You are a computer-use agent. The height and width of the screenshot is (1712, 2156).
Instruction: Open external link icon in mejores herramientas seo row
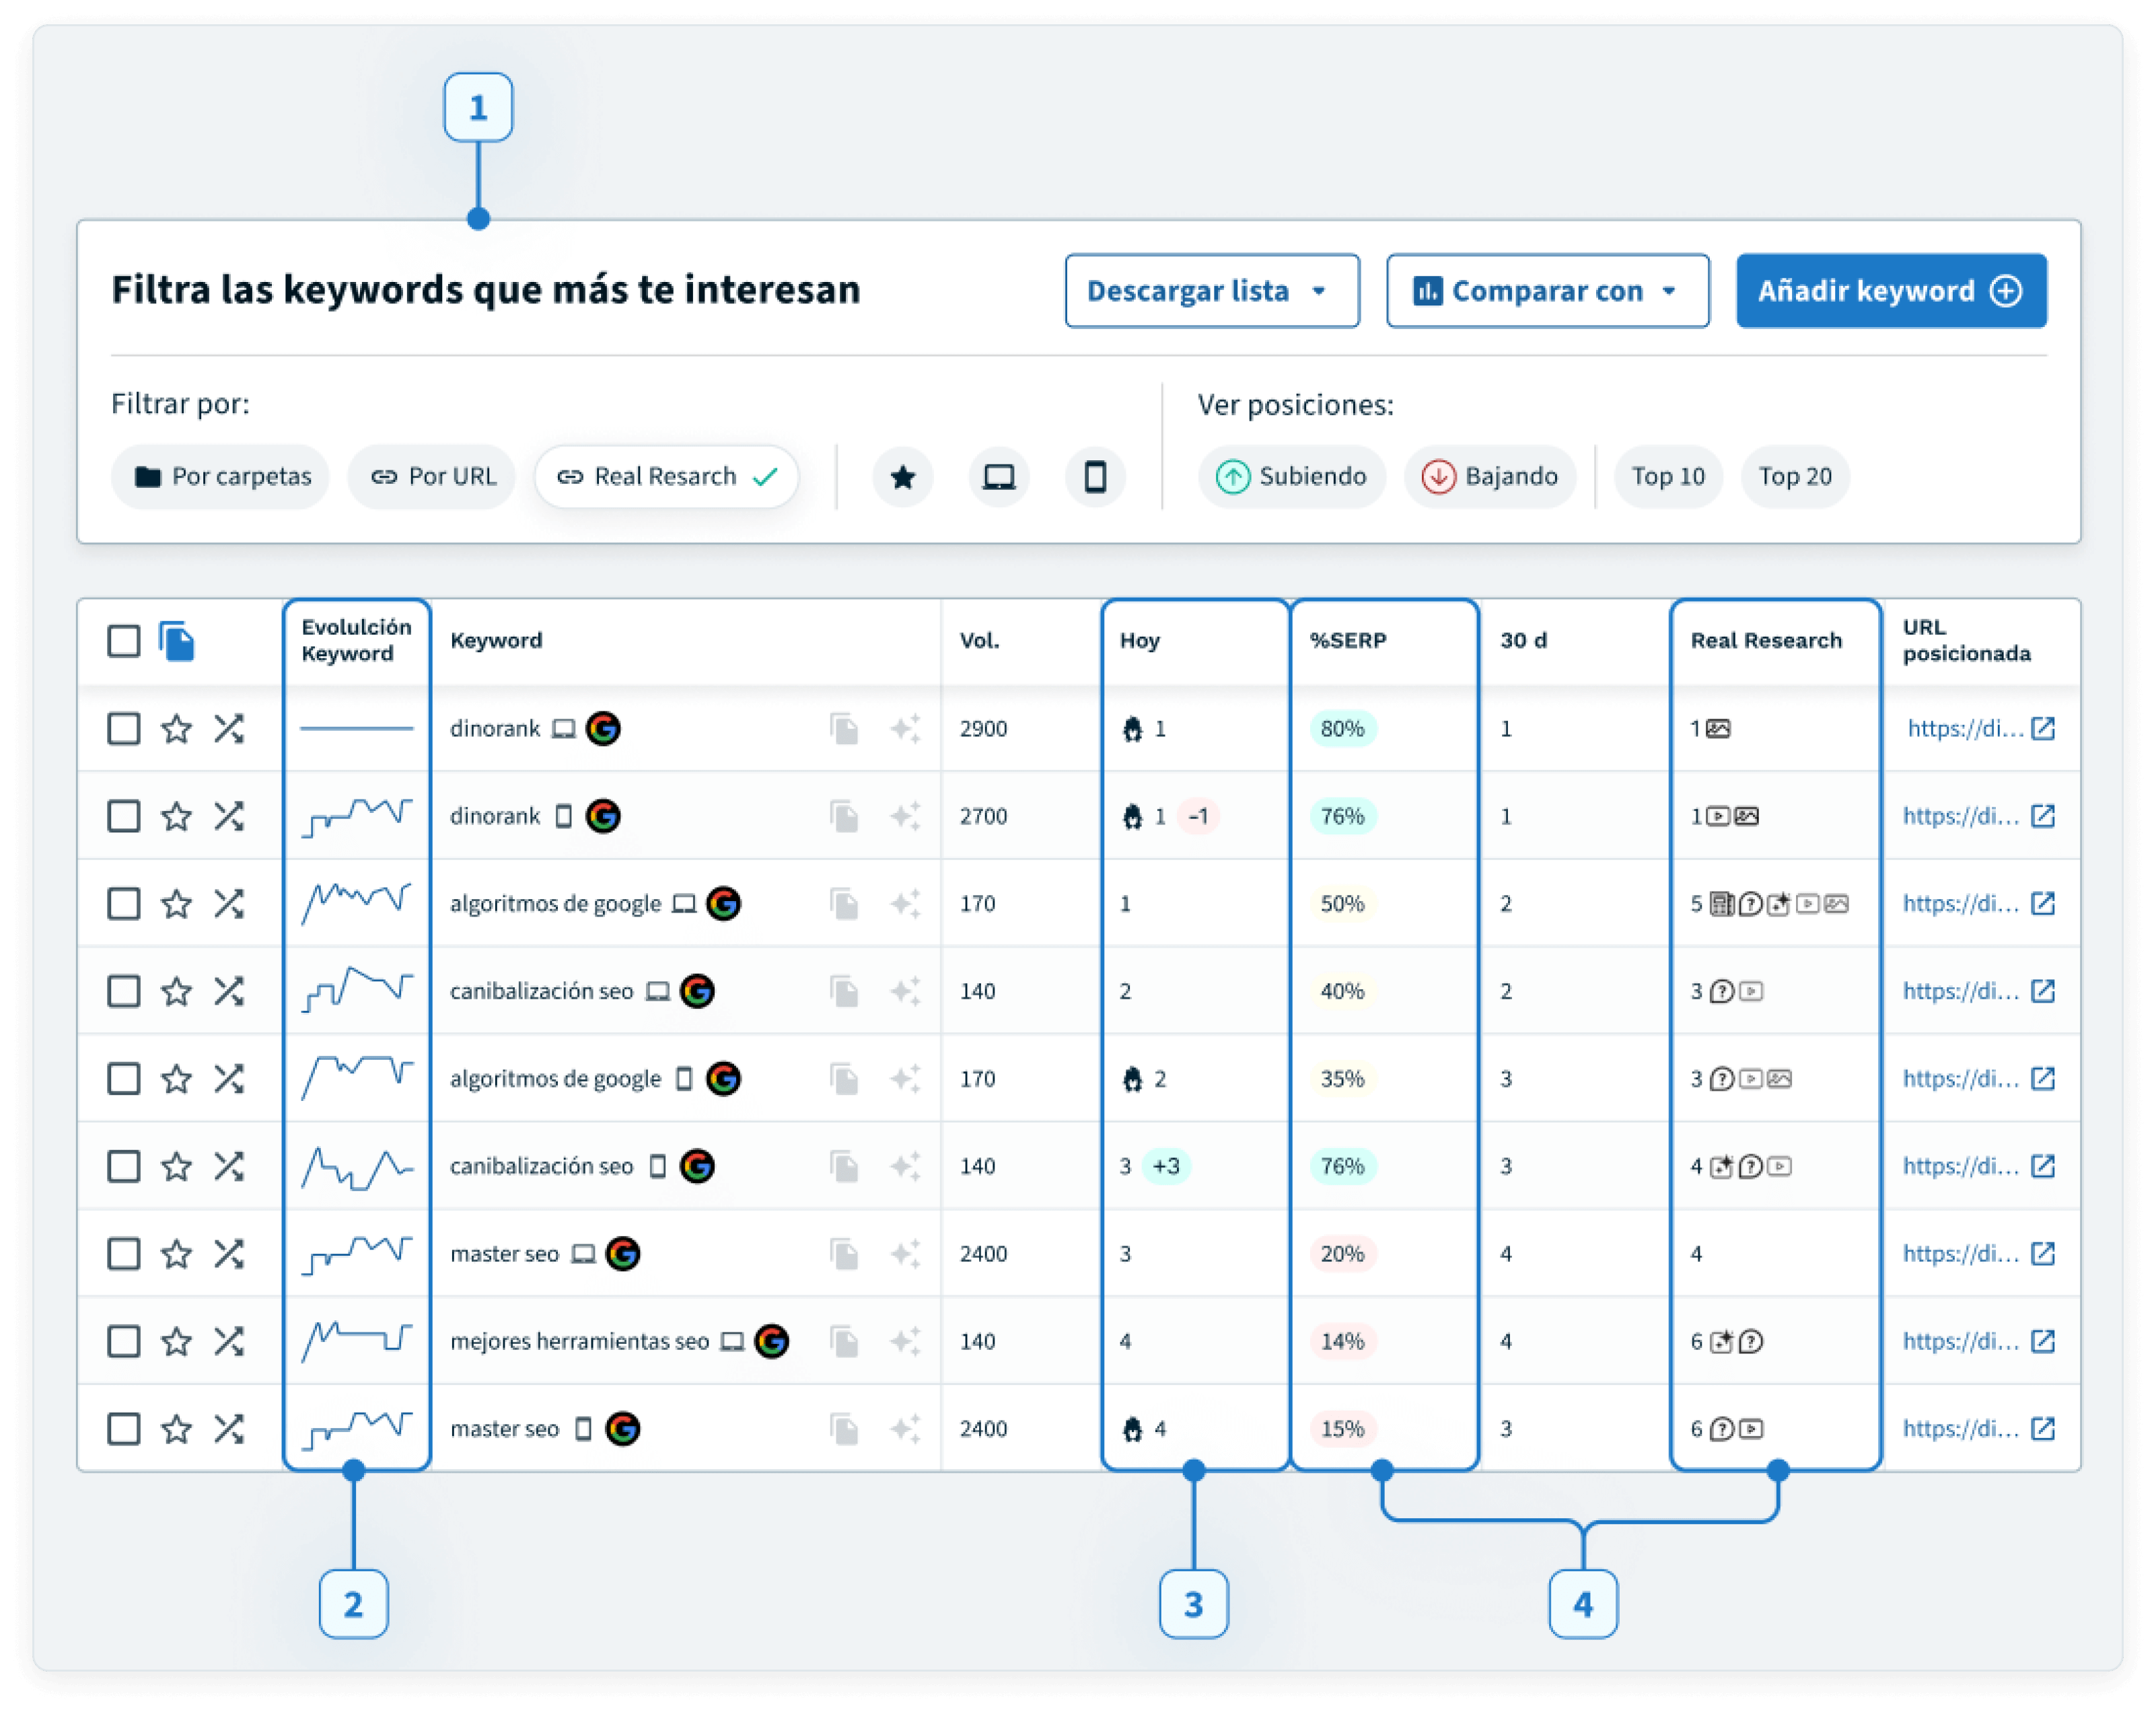pyautogui.click(x=2043, y=1341)
